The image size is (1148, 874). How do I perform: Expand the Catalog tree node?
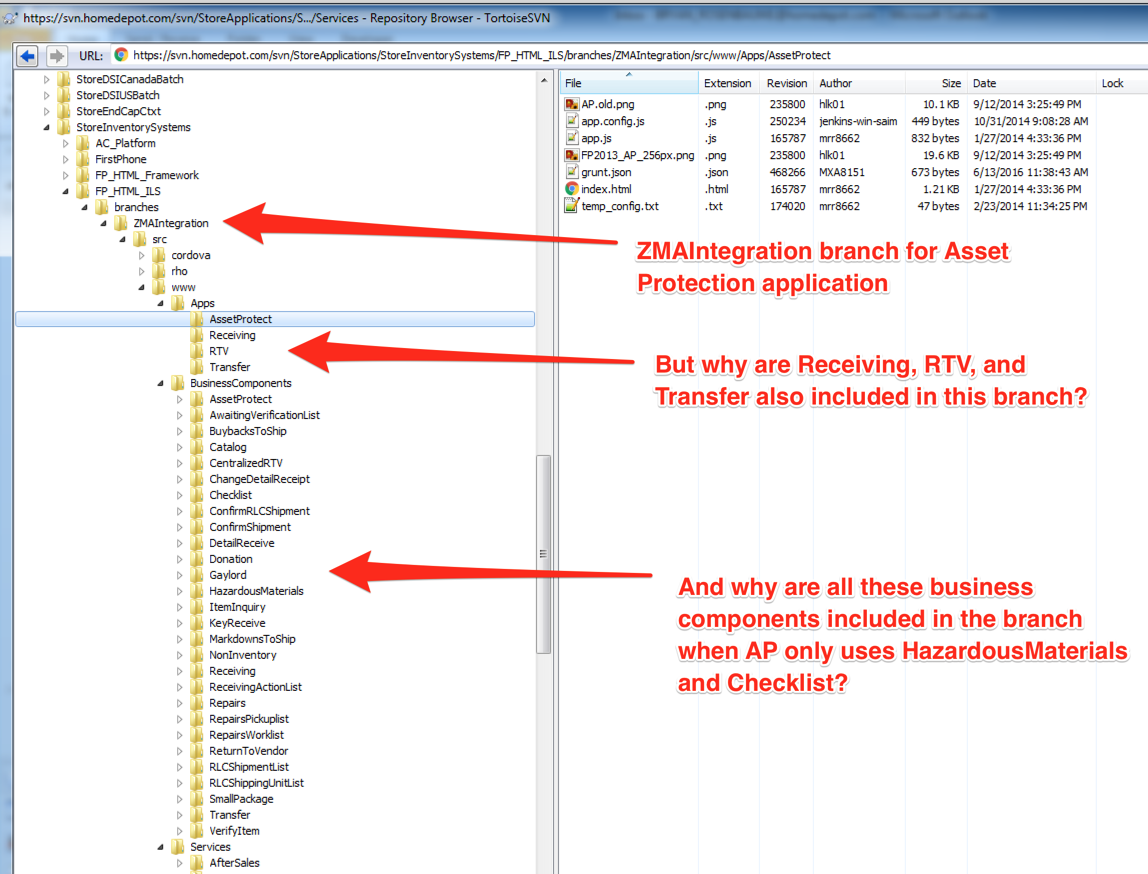180,447
